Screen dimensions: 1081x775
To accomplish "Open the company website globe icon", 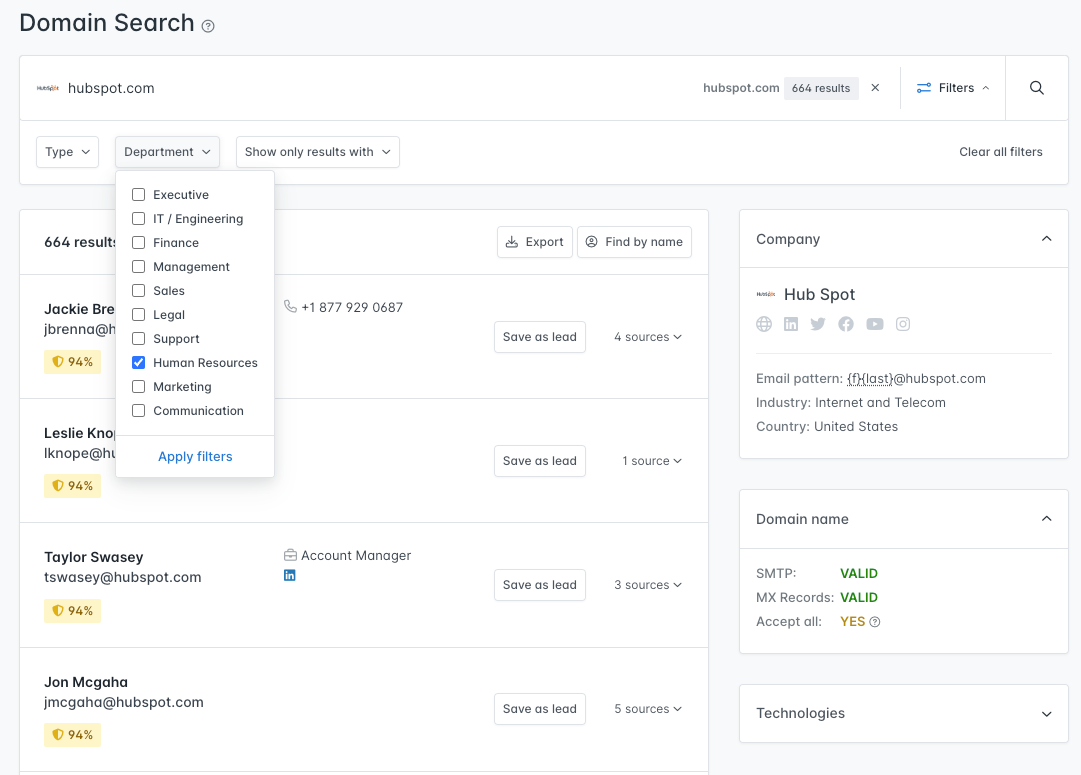I will pos(764,324).
